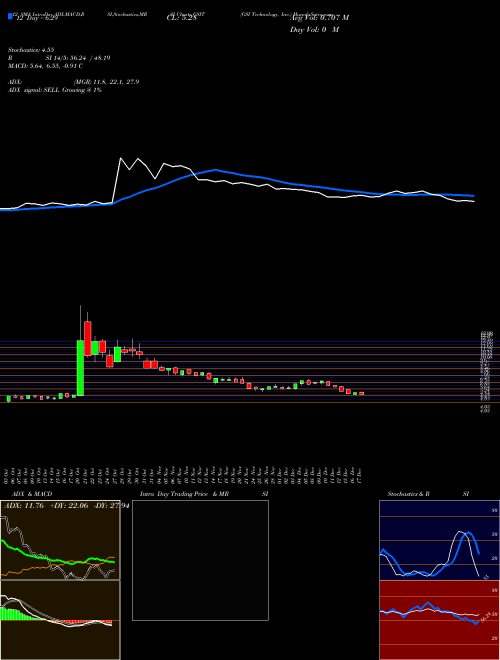
Task: Click the ADX (MGR) 11.8, 22.1, 27.9 line
Action: coord(74,82)
